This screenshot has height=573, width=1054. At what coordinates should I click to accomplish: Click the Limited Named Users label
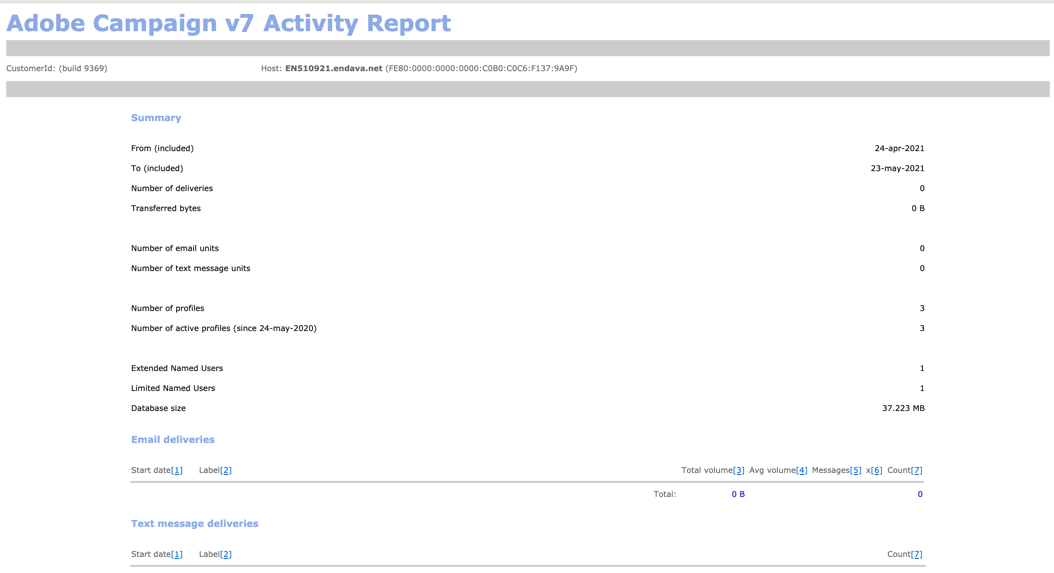coord(173,388)
